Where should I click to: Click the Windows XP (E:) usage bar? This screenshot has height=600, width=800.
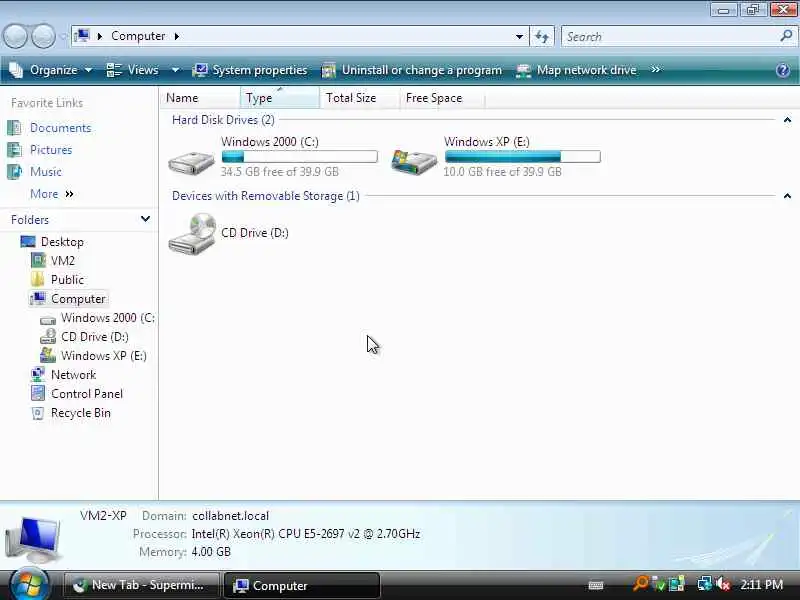tap(522, 156)
